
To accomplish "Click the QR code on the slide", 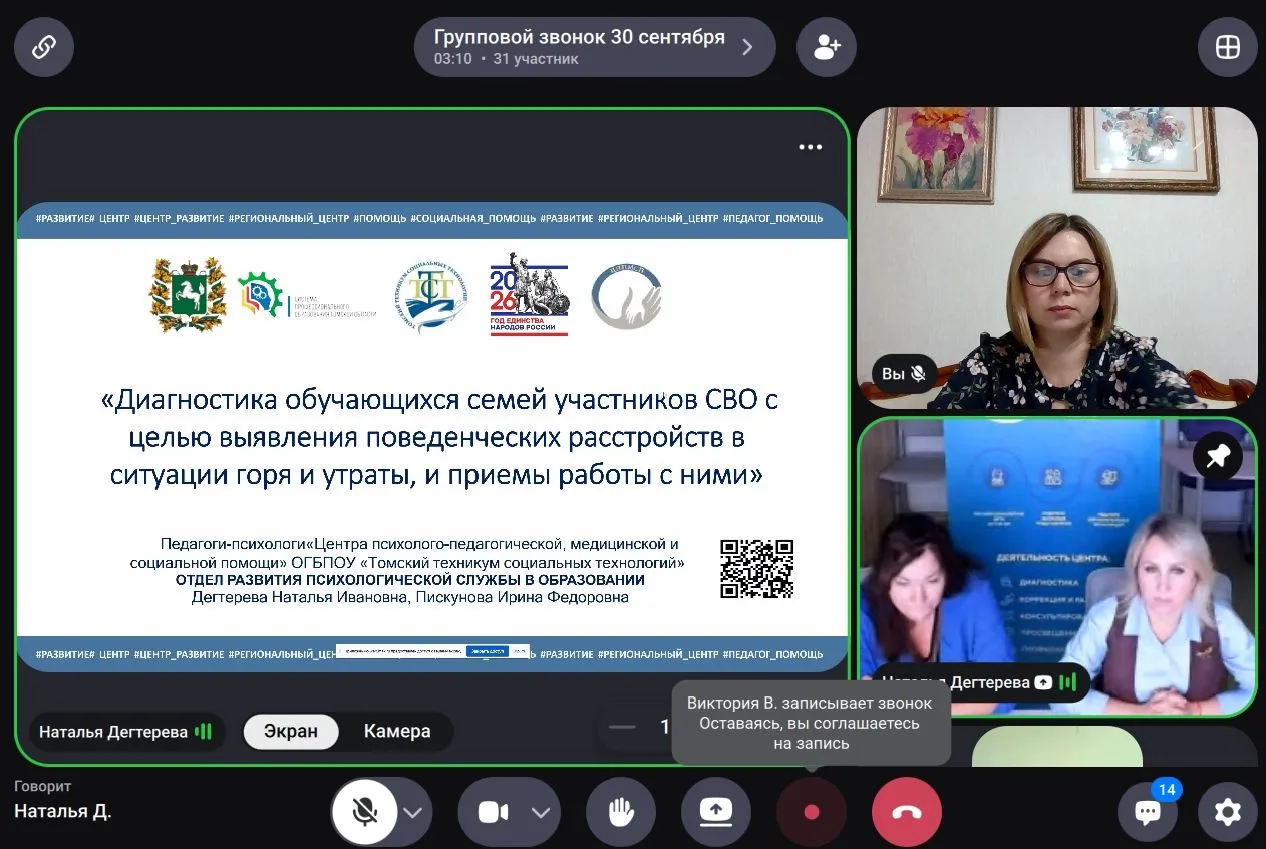I will tap(756, 569).
